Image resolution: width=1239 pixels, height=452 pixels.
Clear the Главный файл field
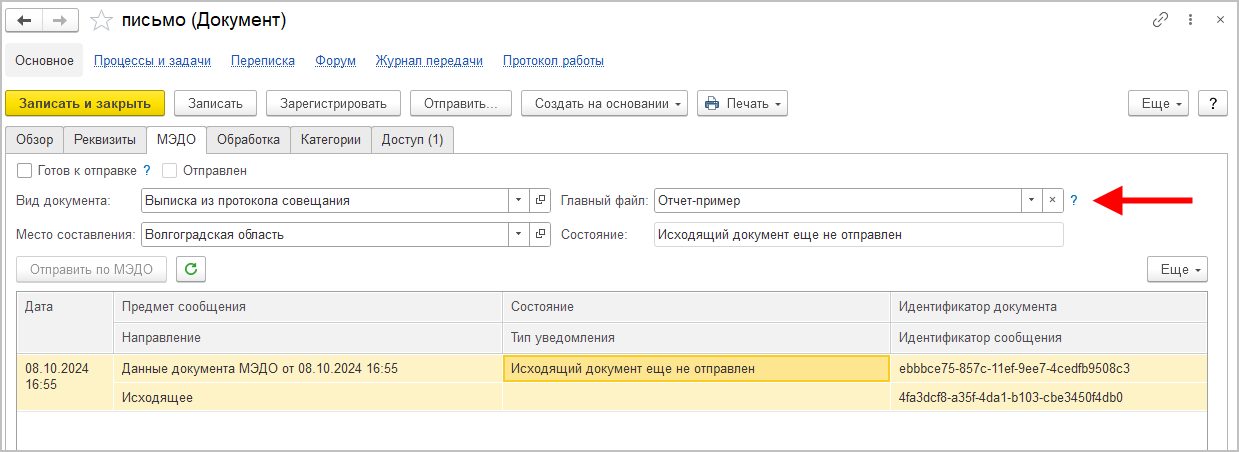tap(1052, 200)
